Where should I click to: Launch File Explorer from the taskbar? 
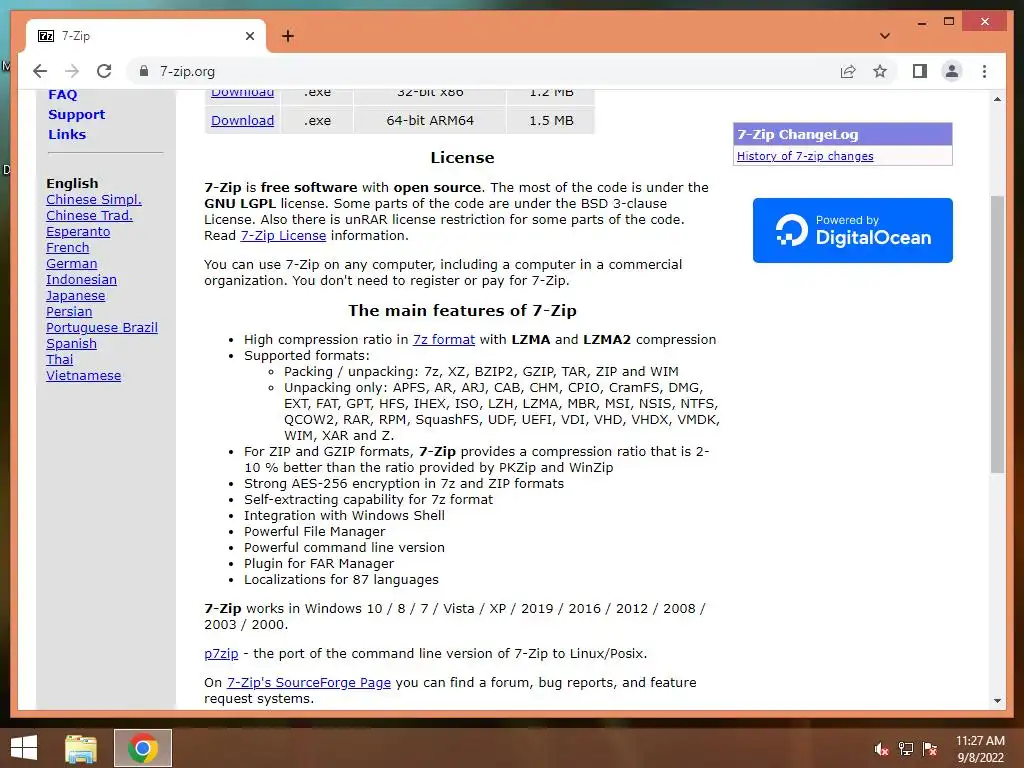click(x=81, y=748)
